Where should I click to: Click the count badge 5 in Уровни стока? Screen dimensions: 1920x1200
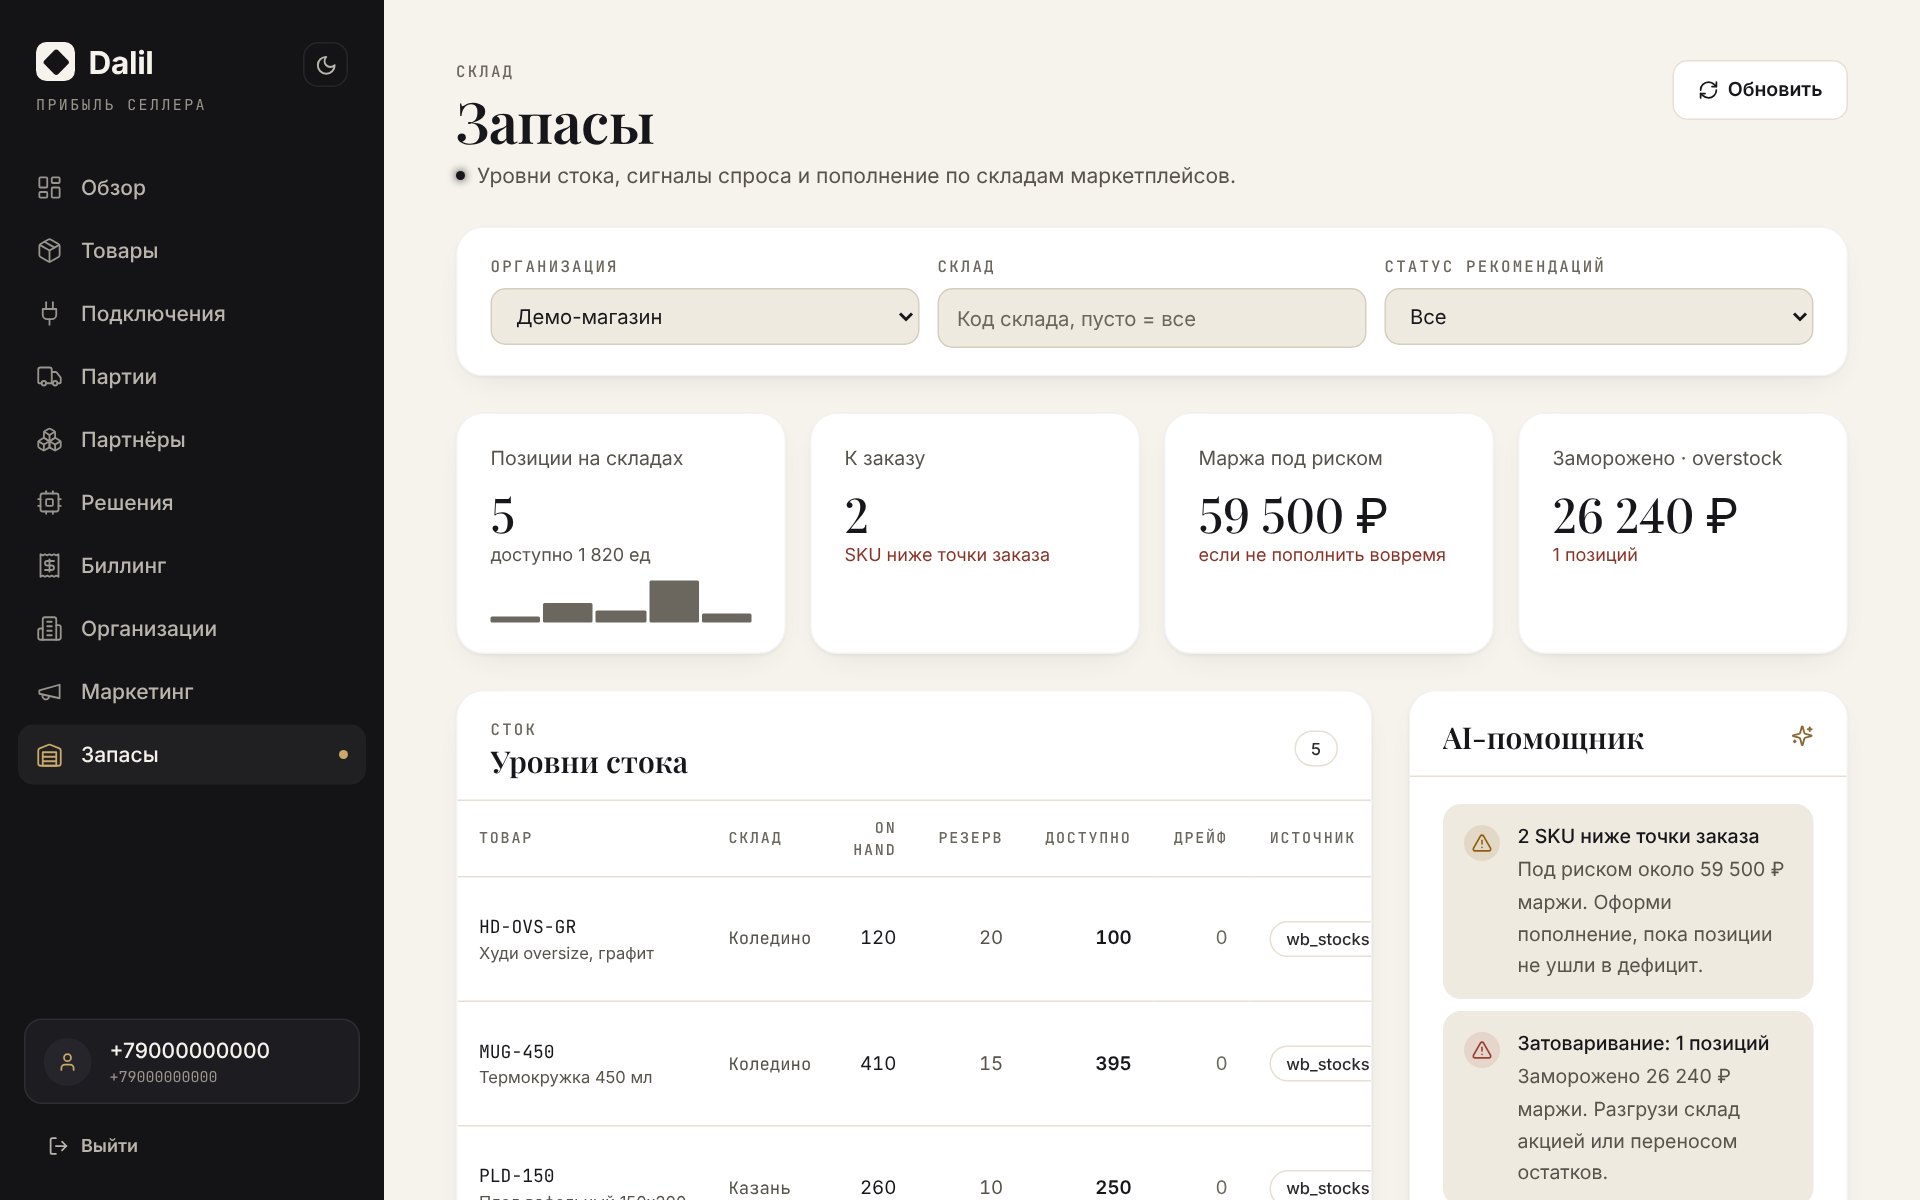[x=1316, y=749]
